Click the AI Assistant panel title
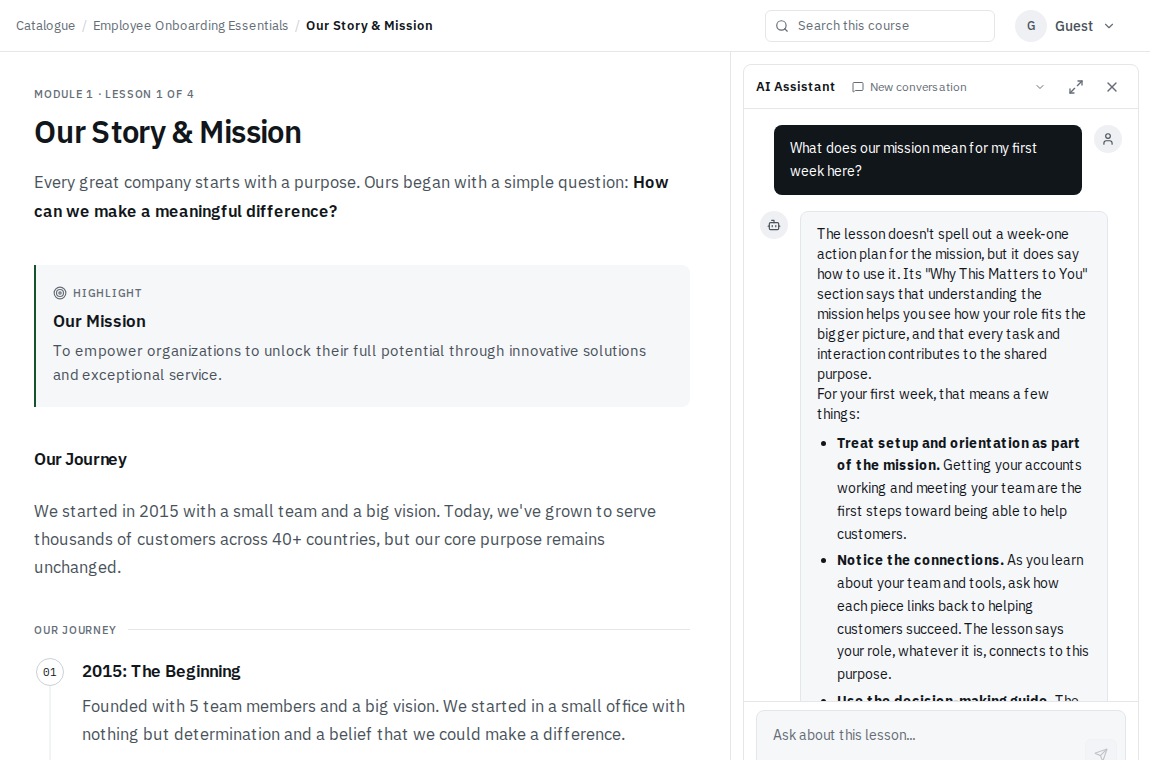 point(795,87)
